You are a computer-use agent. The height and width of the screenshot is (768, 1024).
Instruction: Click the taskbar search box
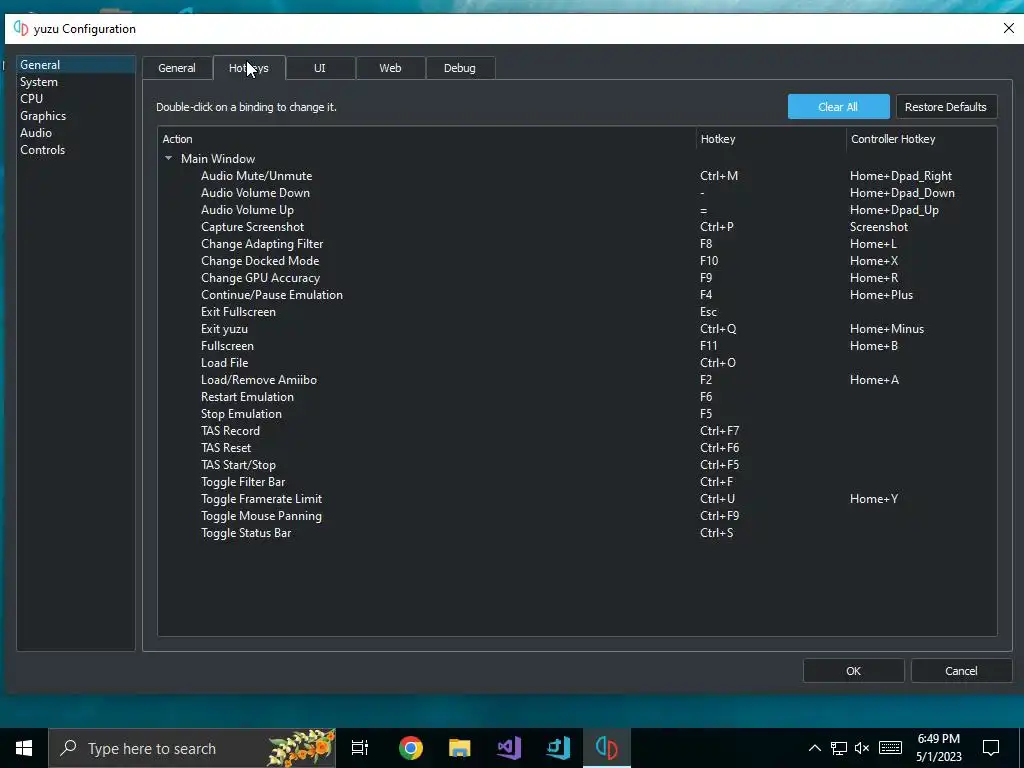192,748
